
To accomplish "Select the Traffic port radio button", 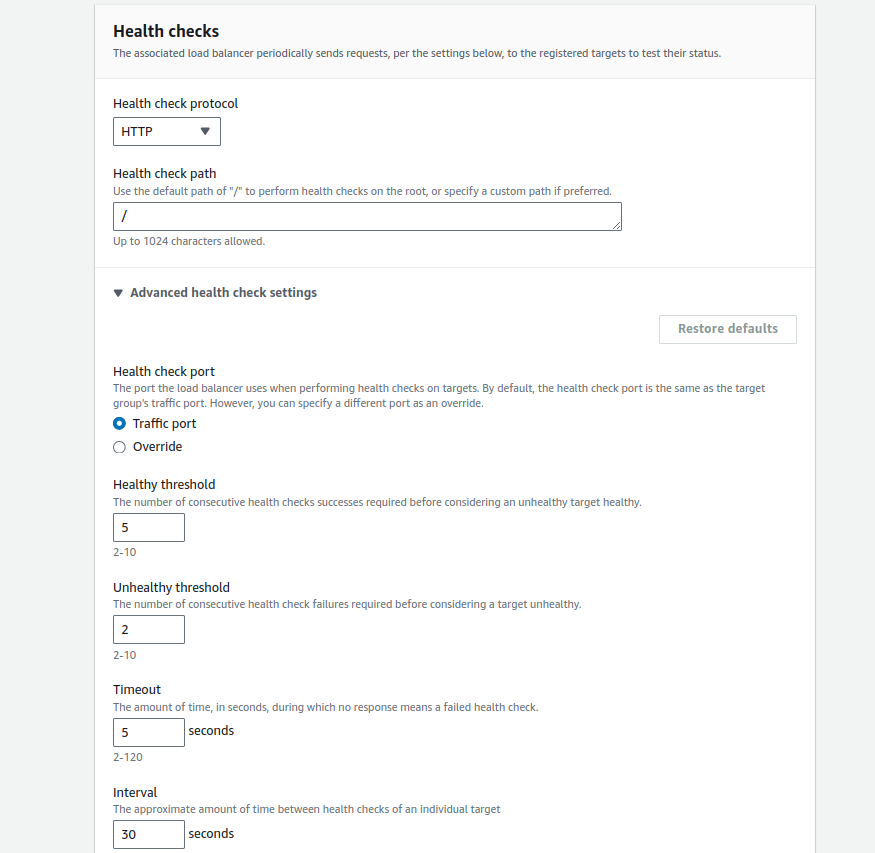I will click(x=120, y=423).
